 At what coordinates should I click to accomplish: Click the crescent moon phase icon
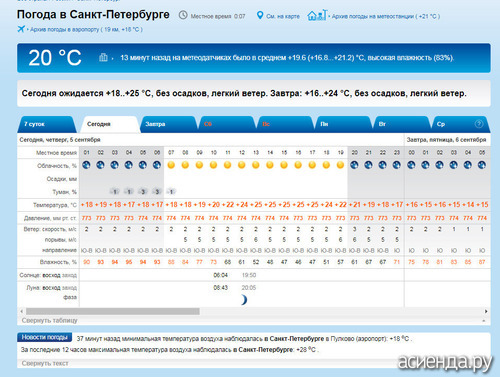point(244,300)
